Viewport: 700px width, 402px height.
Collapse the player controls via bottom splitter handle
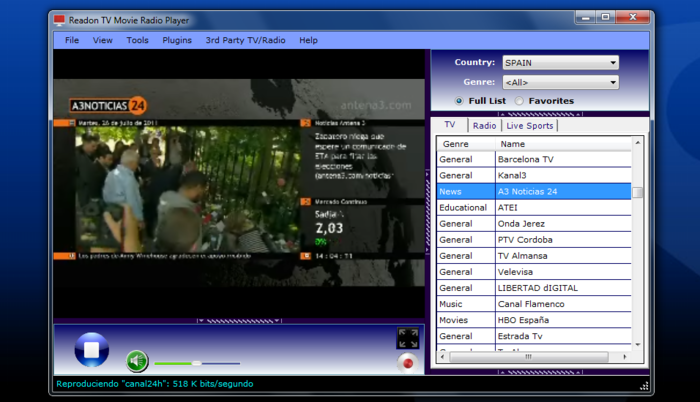(239, 321)
